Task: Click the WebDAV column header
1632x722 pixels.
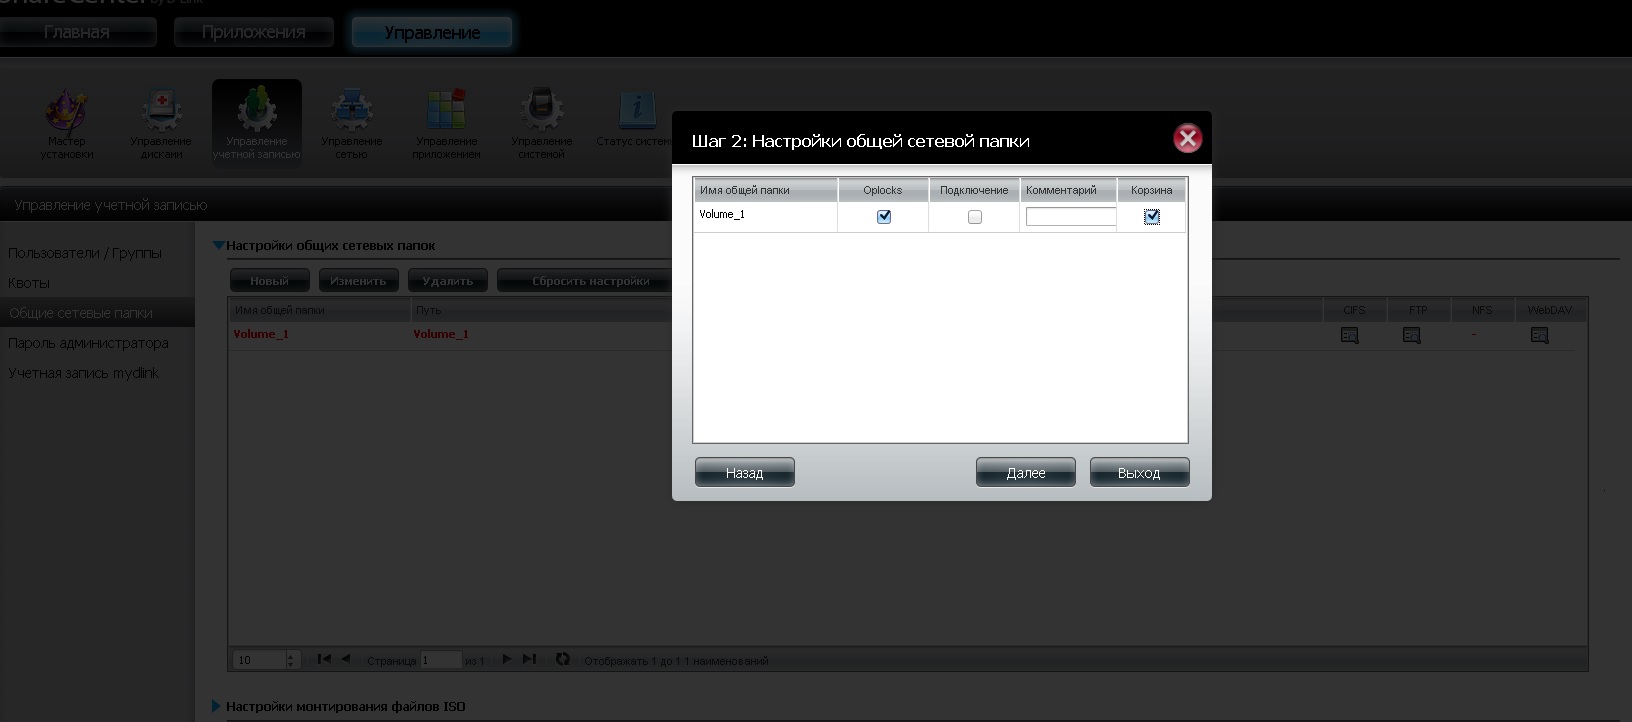Action: (1550, 310)
